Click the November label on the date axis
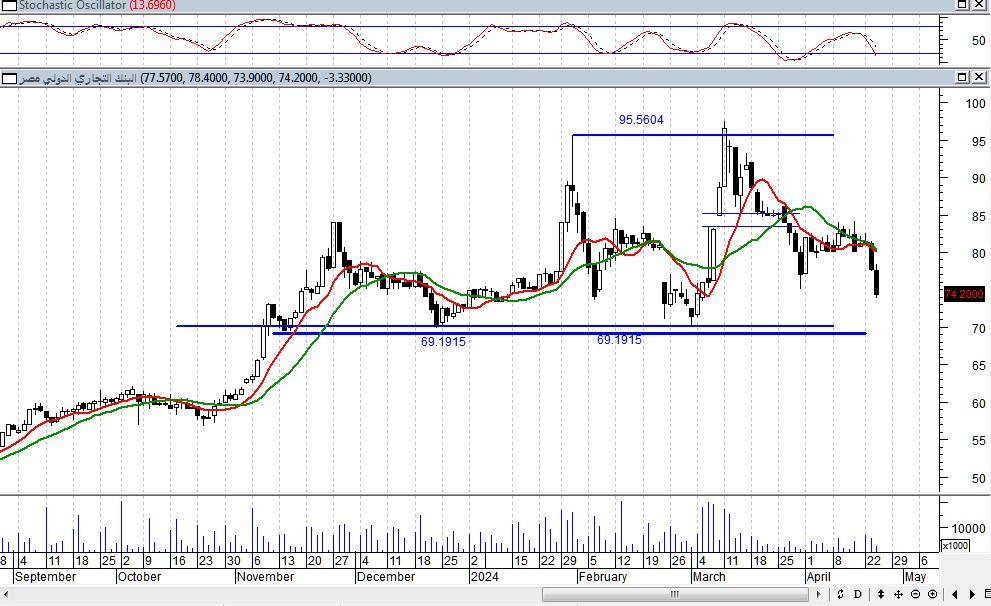This screenshot has width=991, height=606. pyautogui.click(x=265, y=577)
